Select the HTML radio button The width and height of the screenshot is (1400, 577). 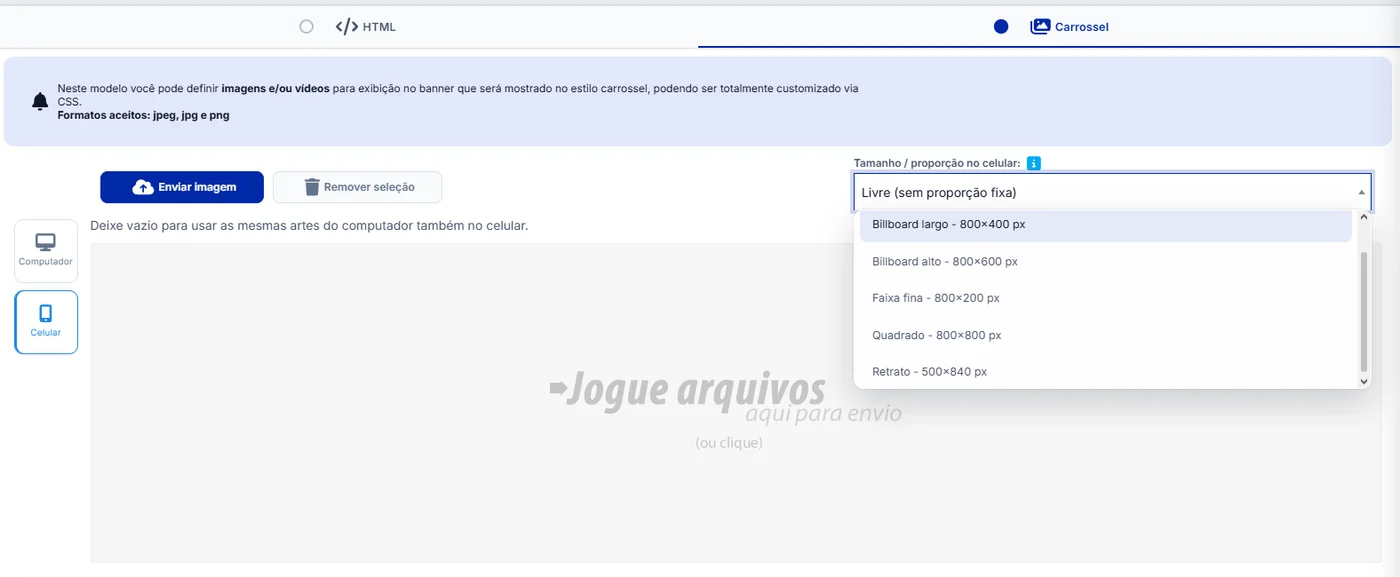pyautogui.click(x=306, y=27)
